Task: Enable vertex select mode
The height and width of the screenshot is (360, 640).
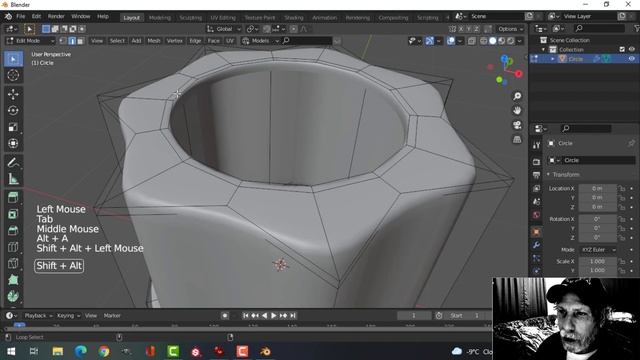Action: click(x=63, y=41)
